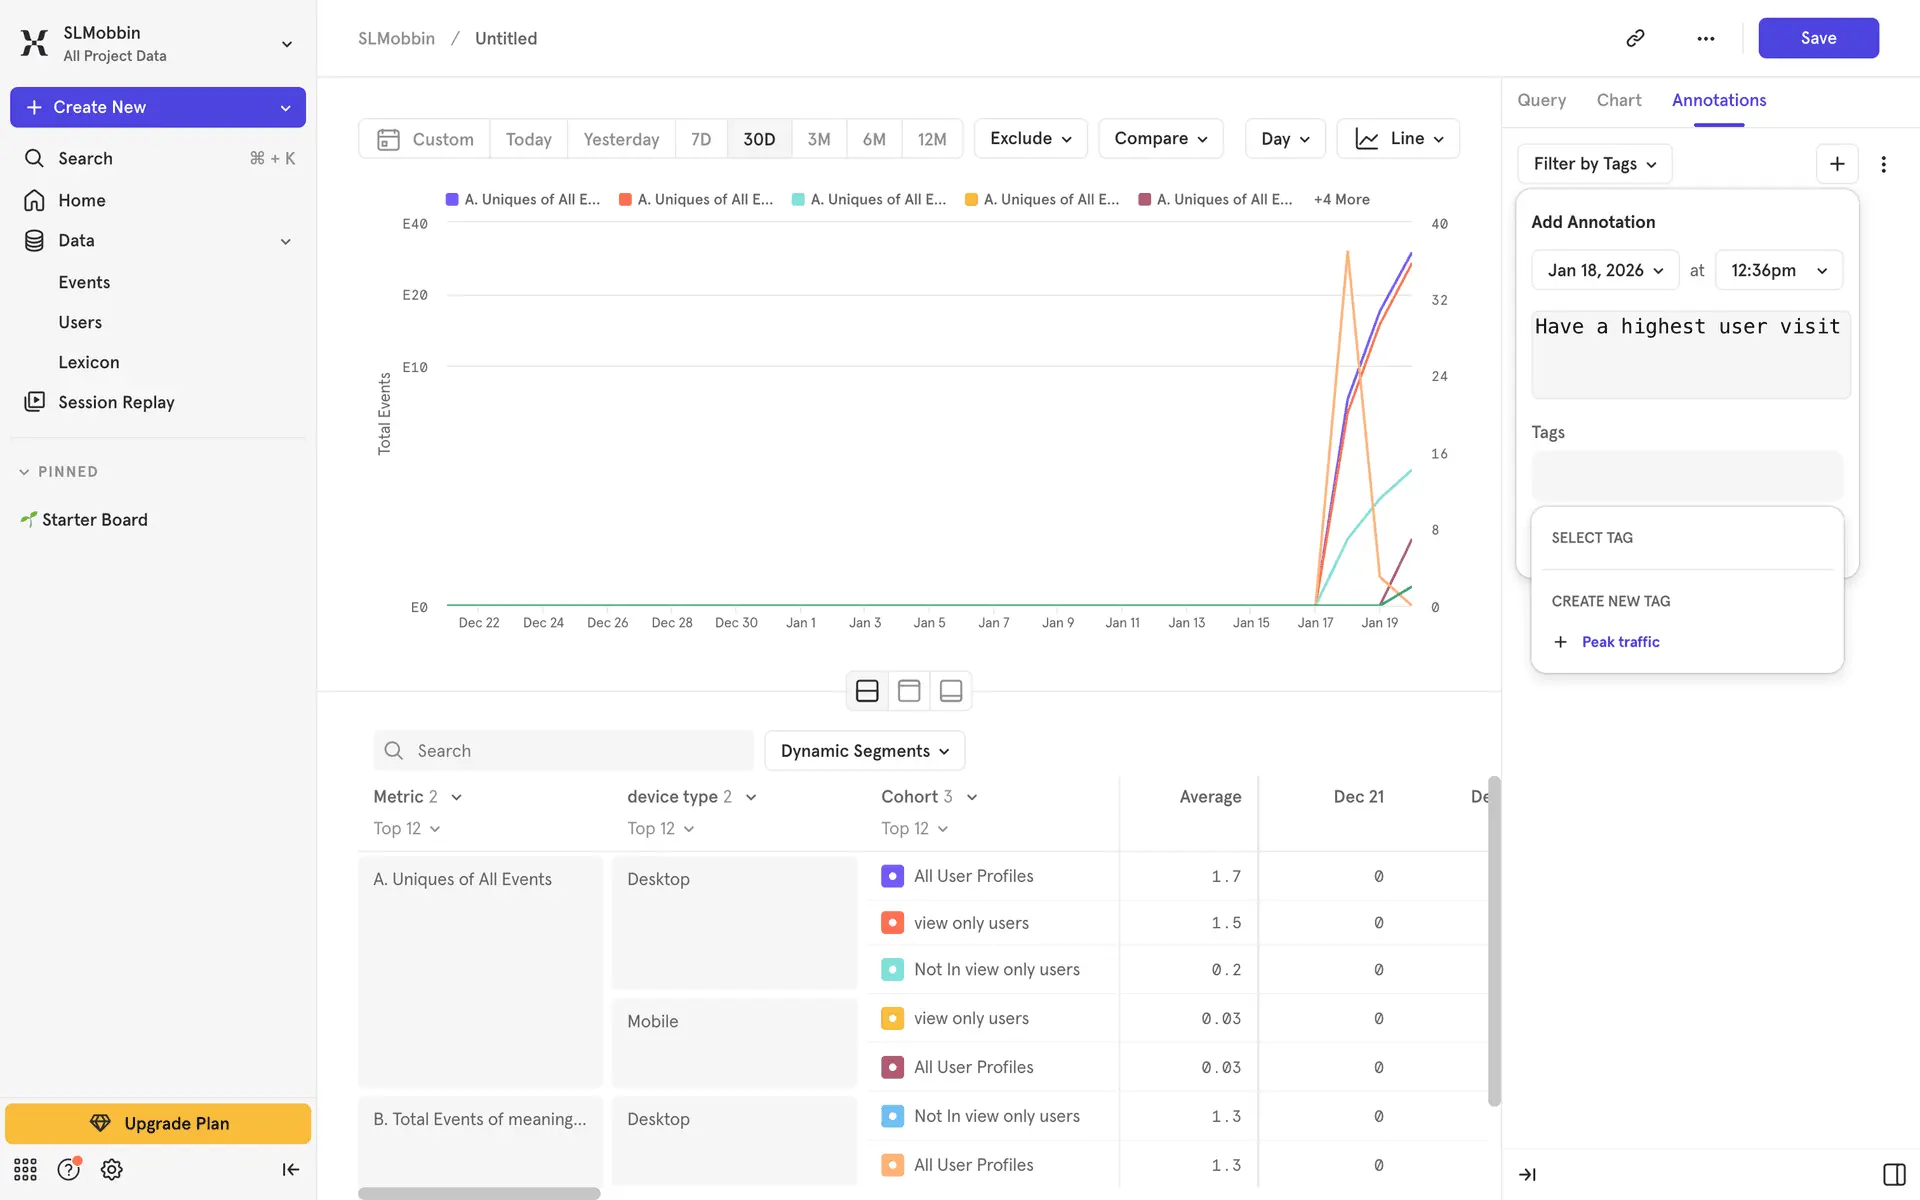Click the table Search input field
Viewport: 1920px width, 1200px height.
564,751
